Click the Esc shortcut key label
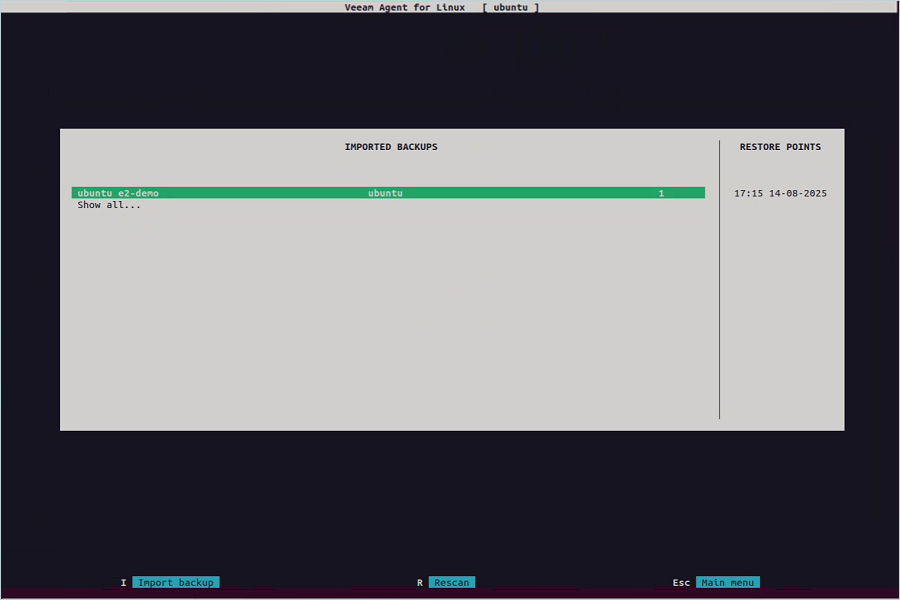 click(x=681, y=582)
